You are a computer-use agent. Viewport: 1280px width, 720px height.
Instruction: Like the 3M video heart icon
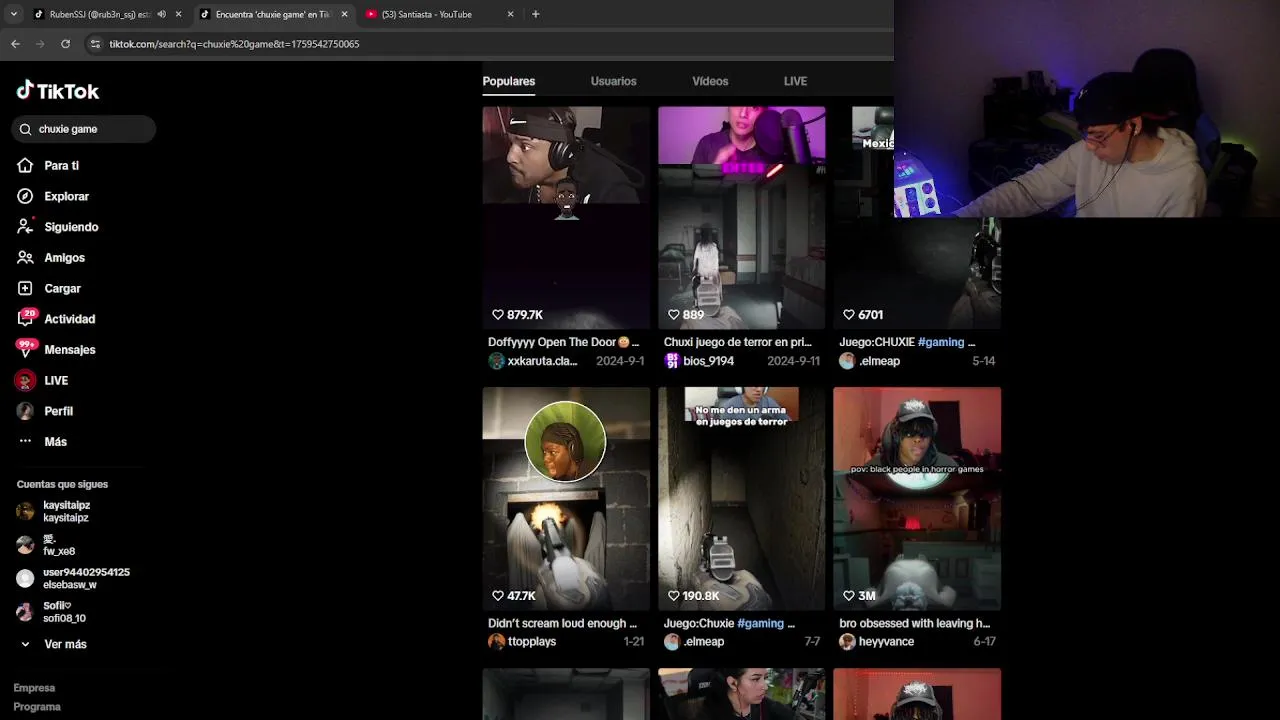[x=849, y=595]
